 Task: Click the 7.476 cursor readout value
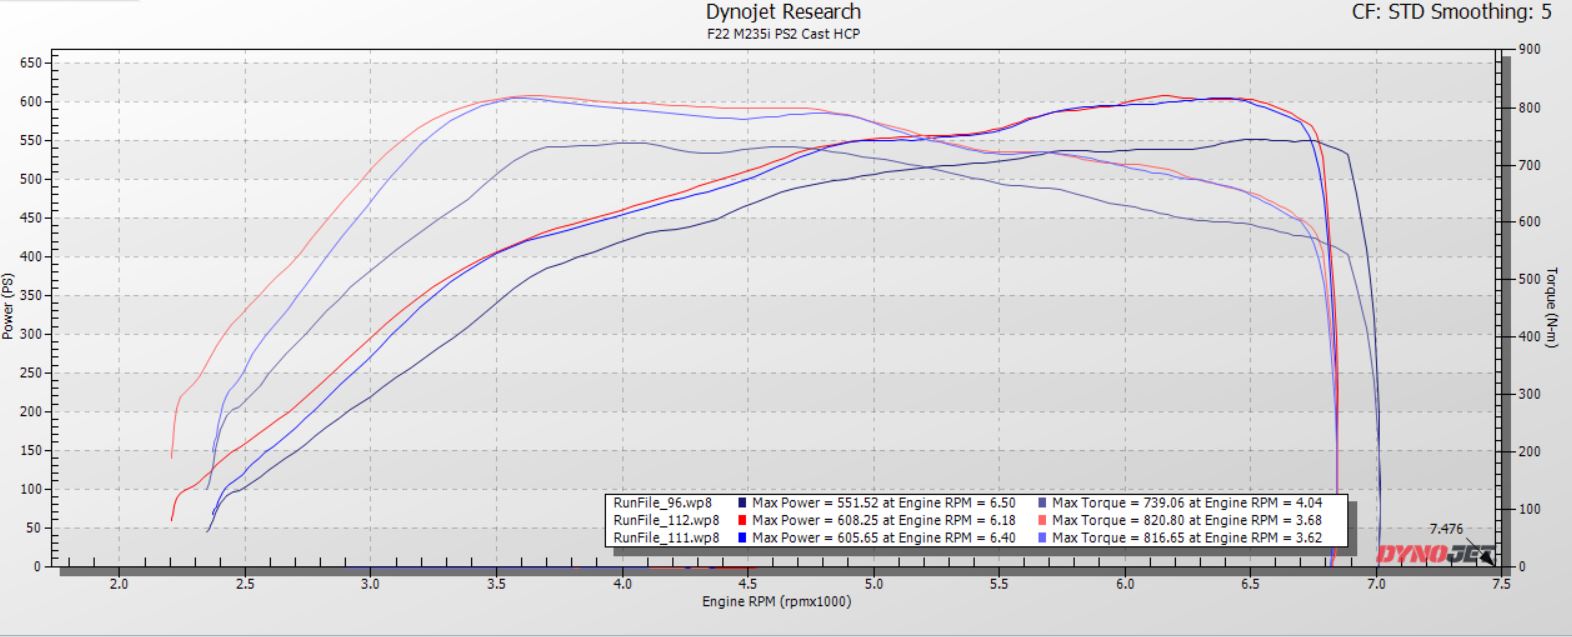coord(1446,529)
